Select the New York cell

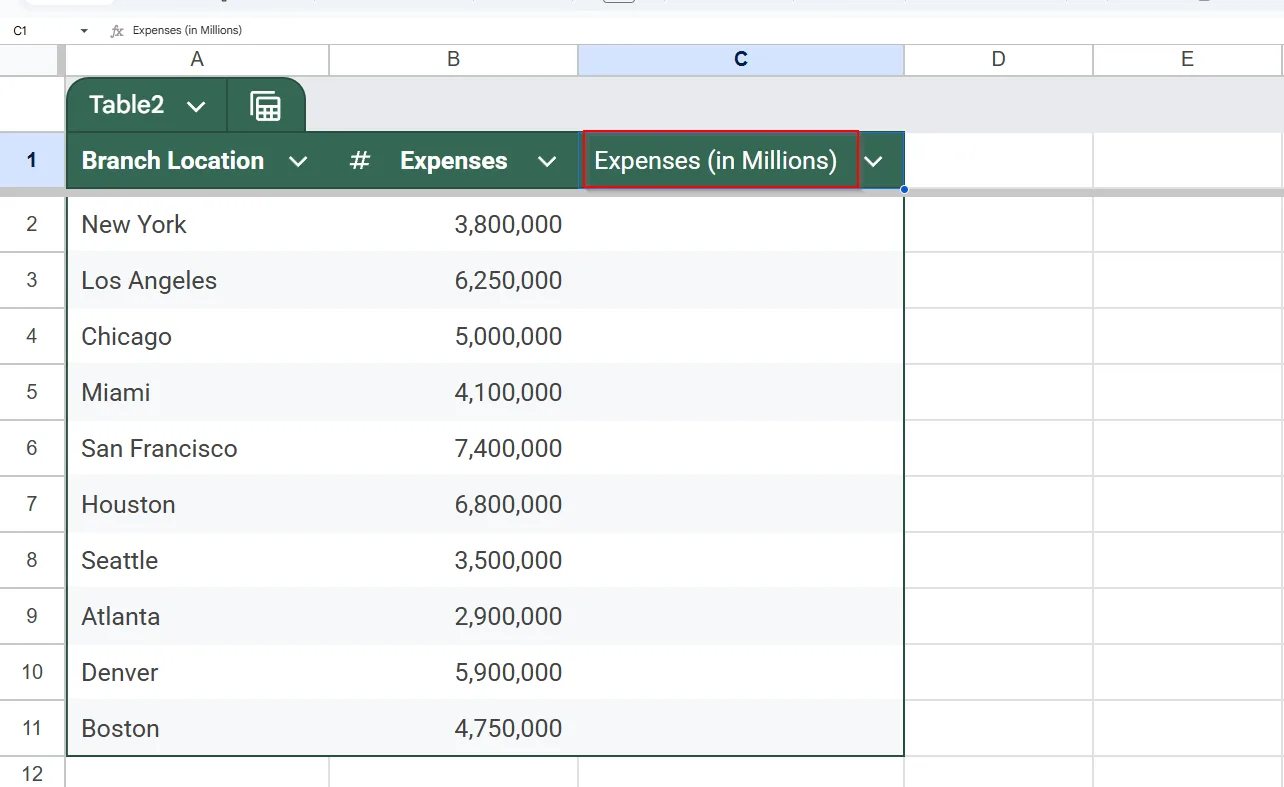[x=197, y=224]
